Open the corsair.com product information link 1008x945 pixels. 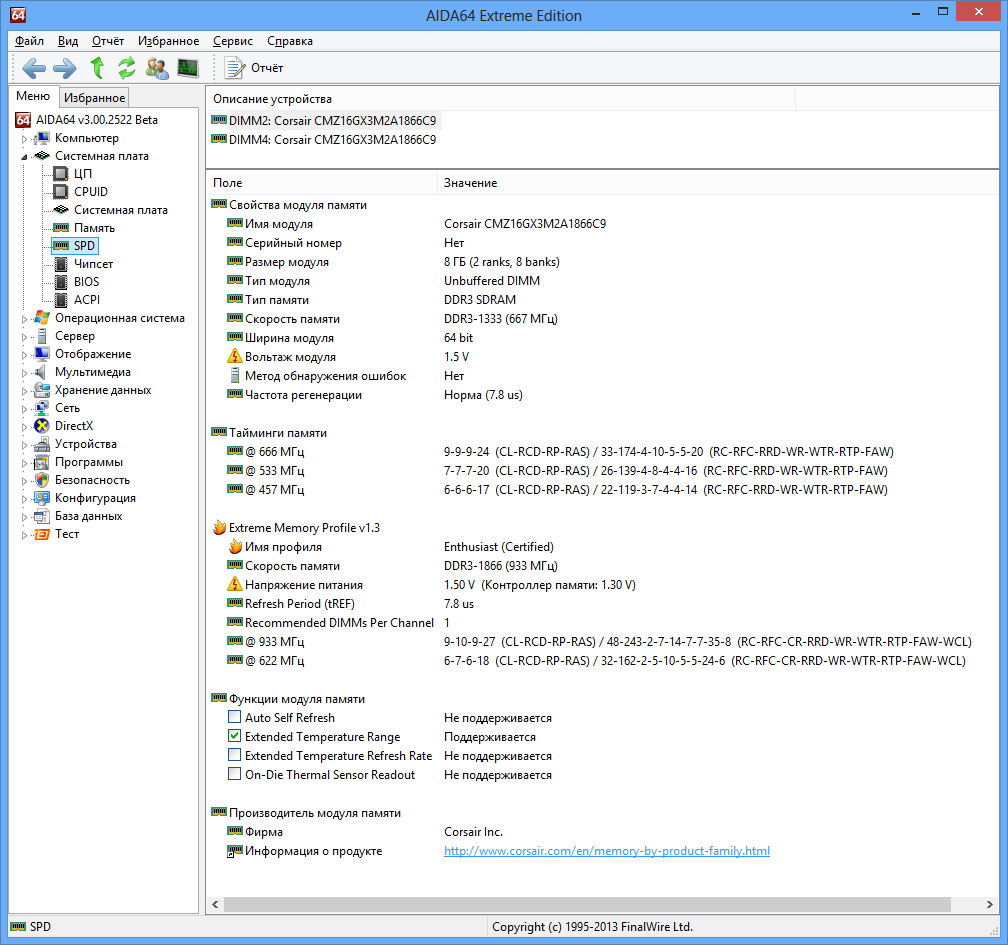[x=607, y=850]
